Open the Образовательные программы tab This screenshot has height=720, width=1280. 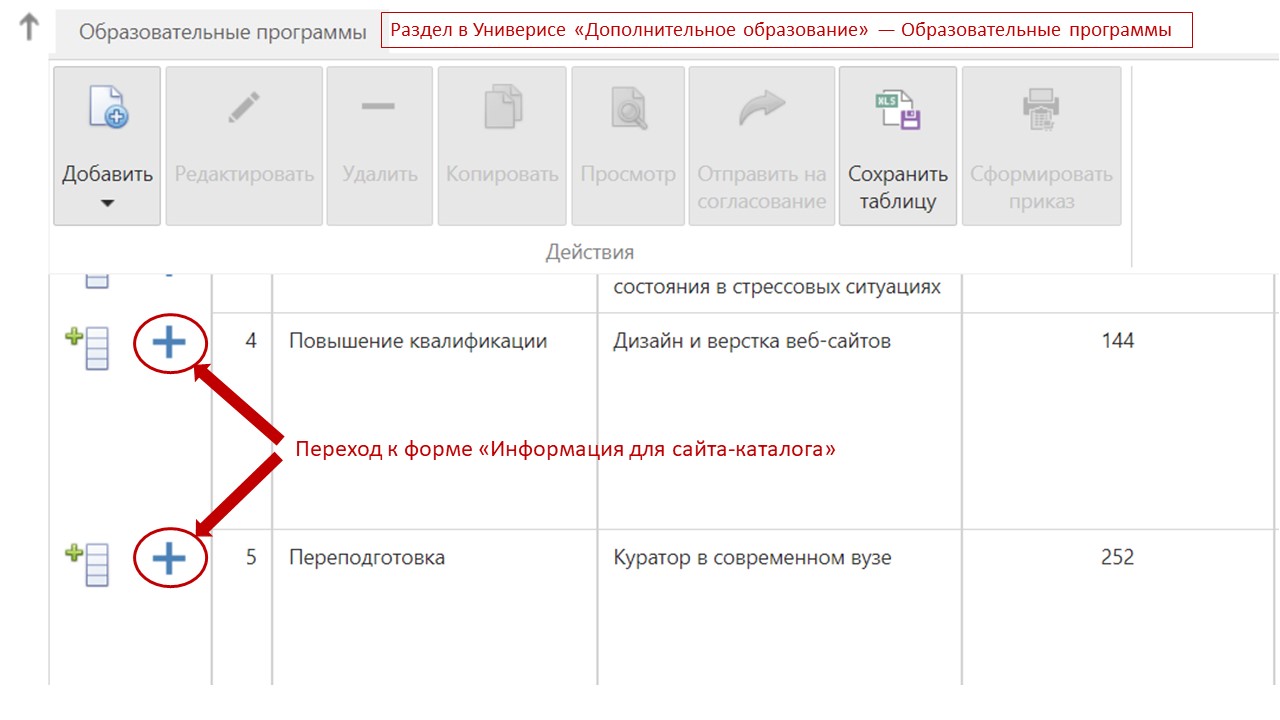click(223, 32)
